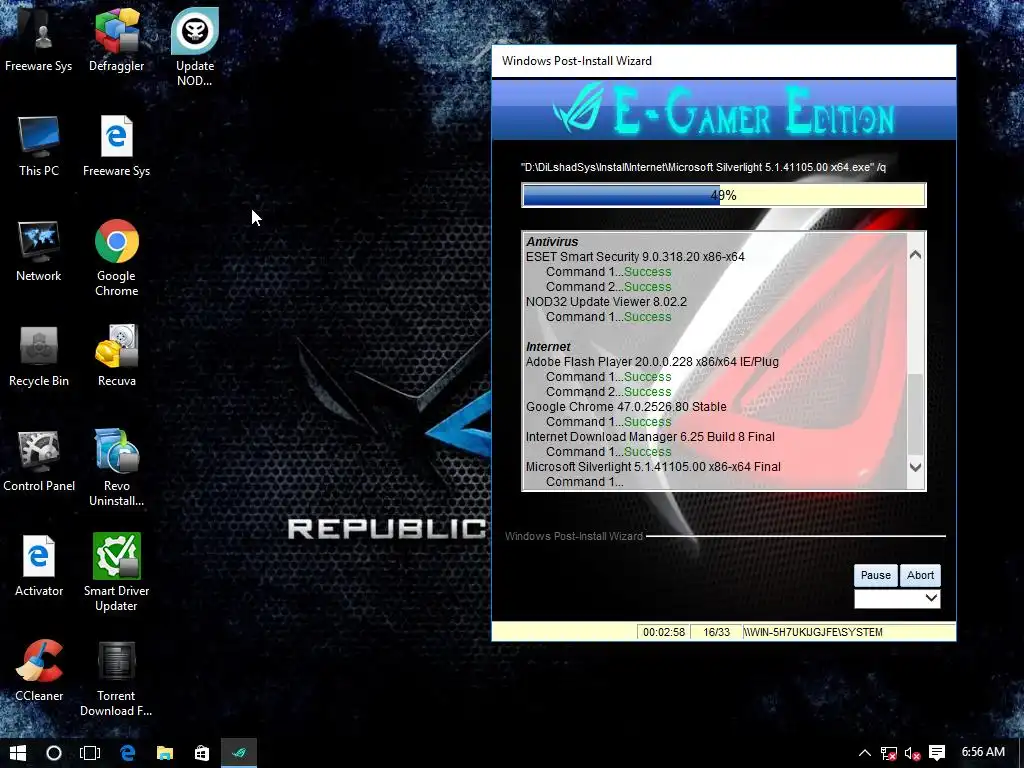Screen dimensions: 1024x768
Task: Click the muted volume tray icon
Action: point(912,754)
